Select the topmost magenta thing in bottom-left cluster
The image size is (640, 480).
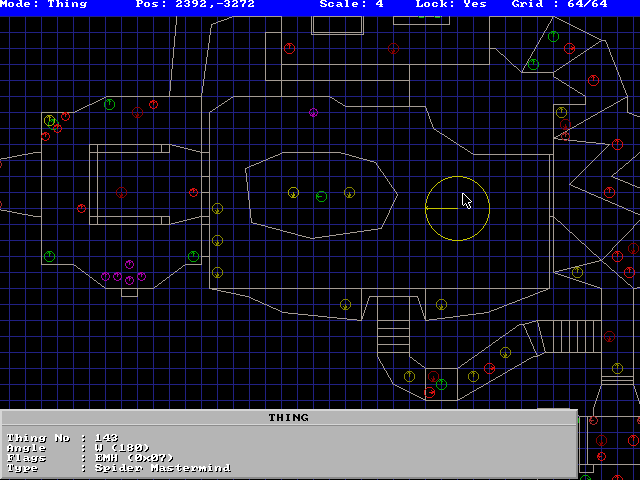(129, 265)
